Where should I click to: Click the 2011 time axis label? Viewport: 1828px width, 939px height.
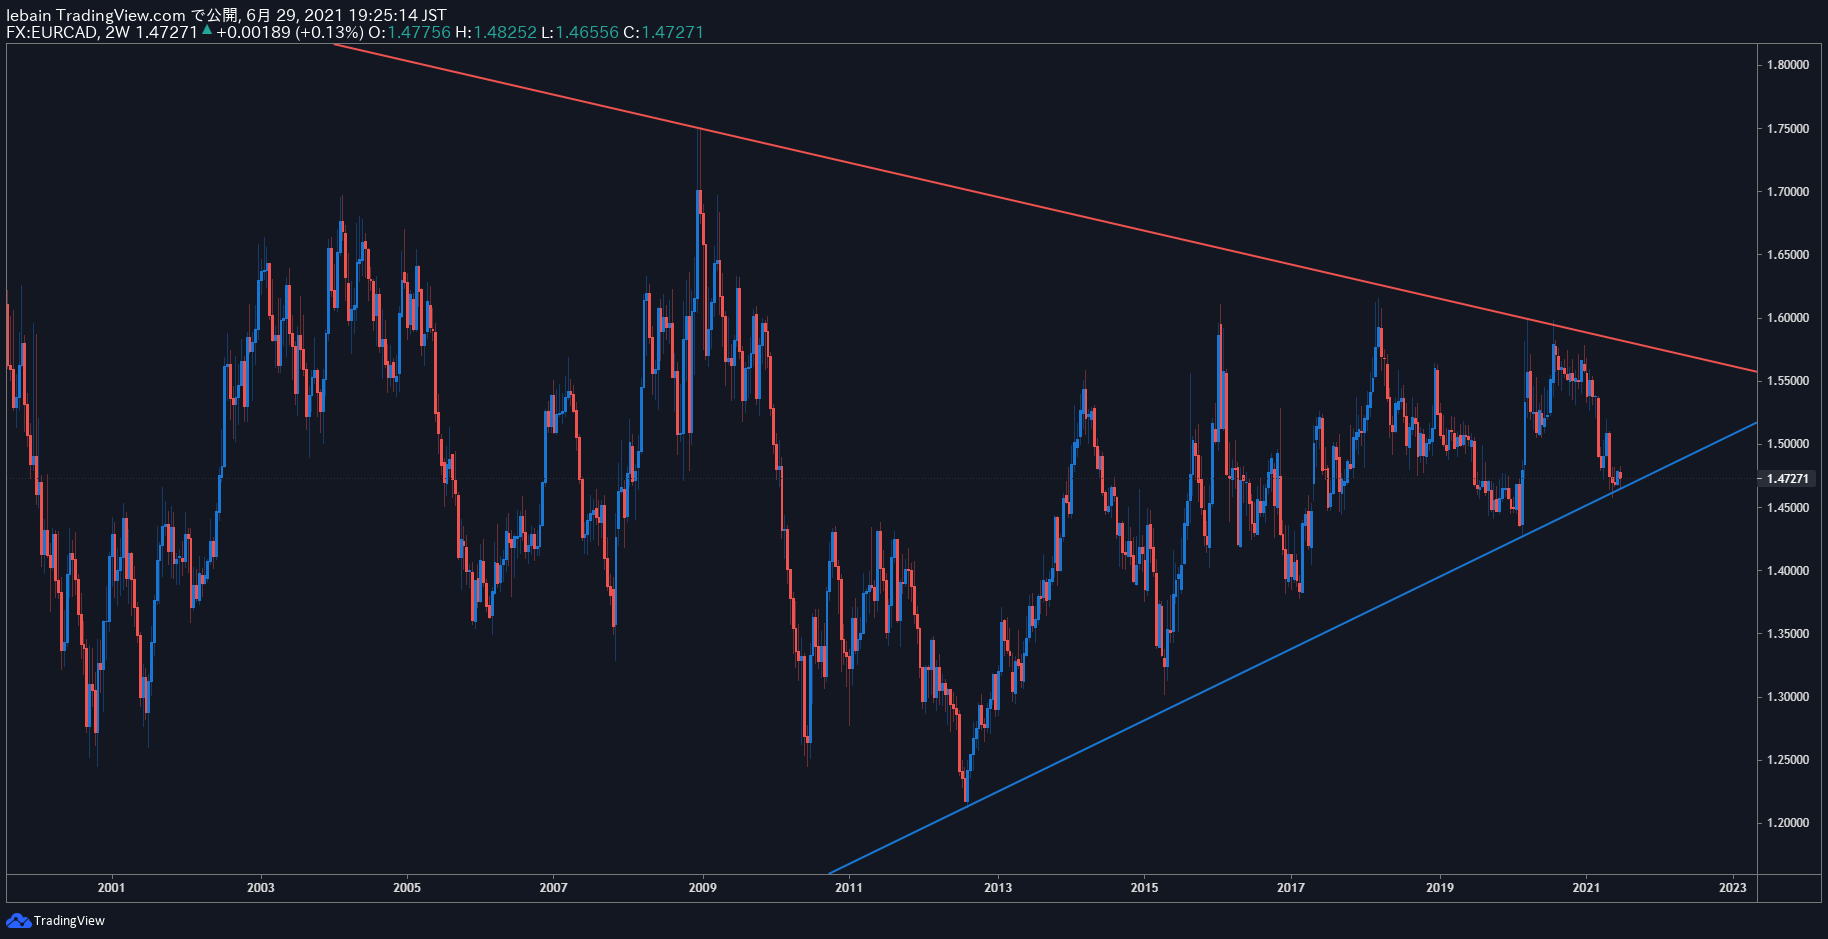[x=849, y=888]
